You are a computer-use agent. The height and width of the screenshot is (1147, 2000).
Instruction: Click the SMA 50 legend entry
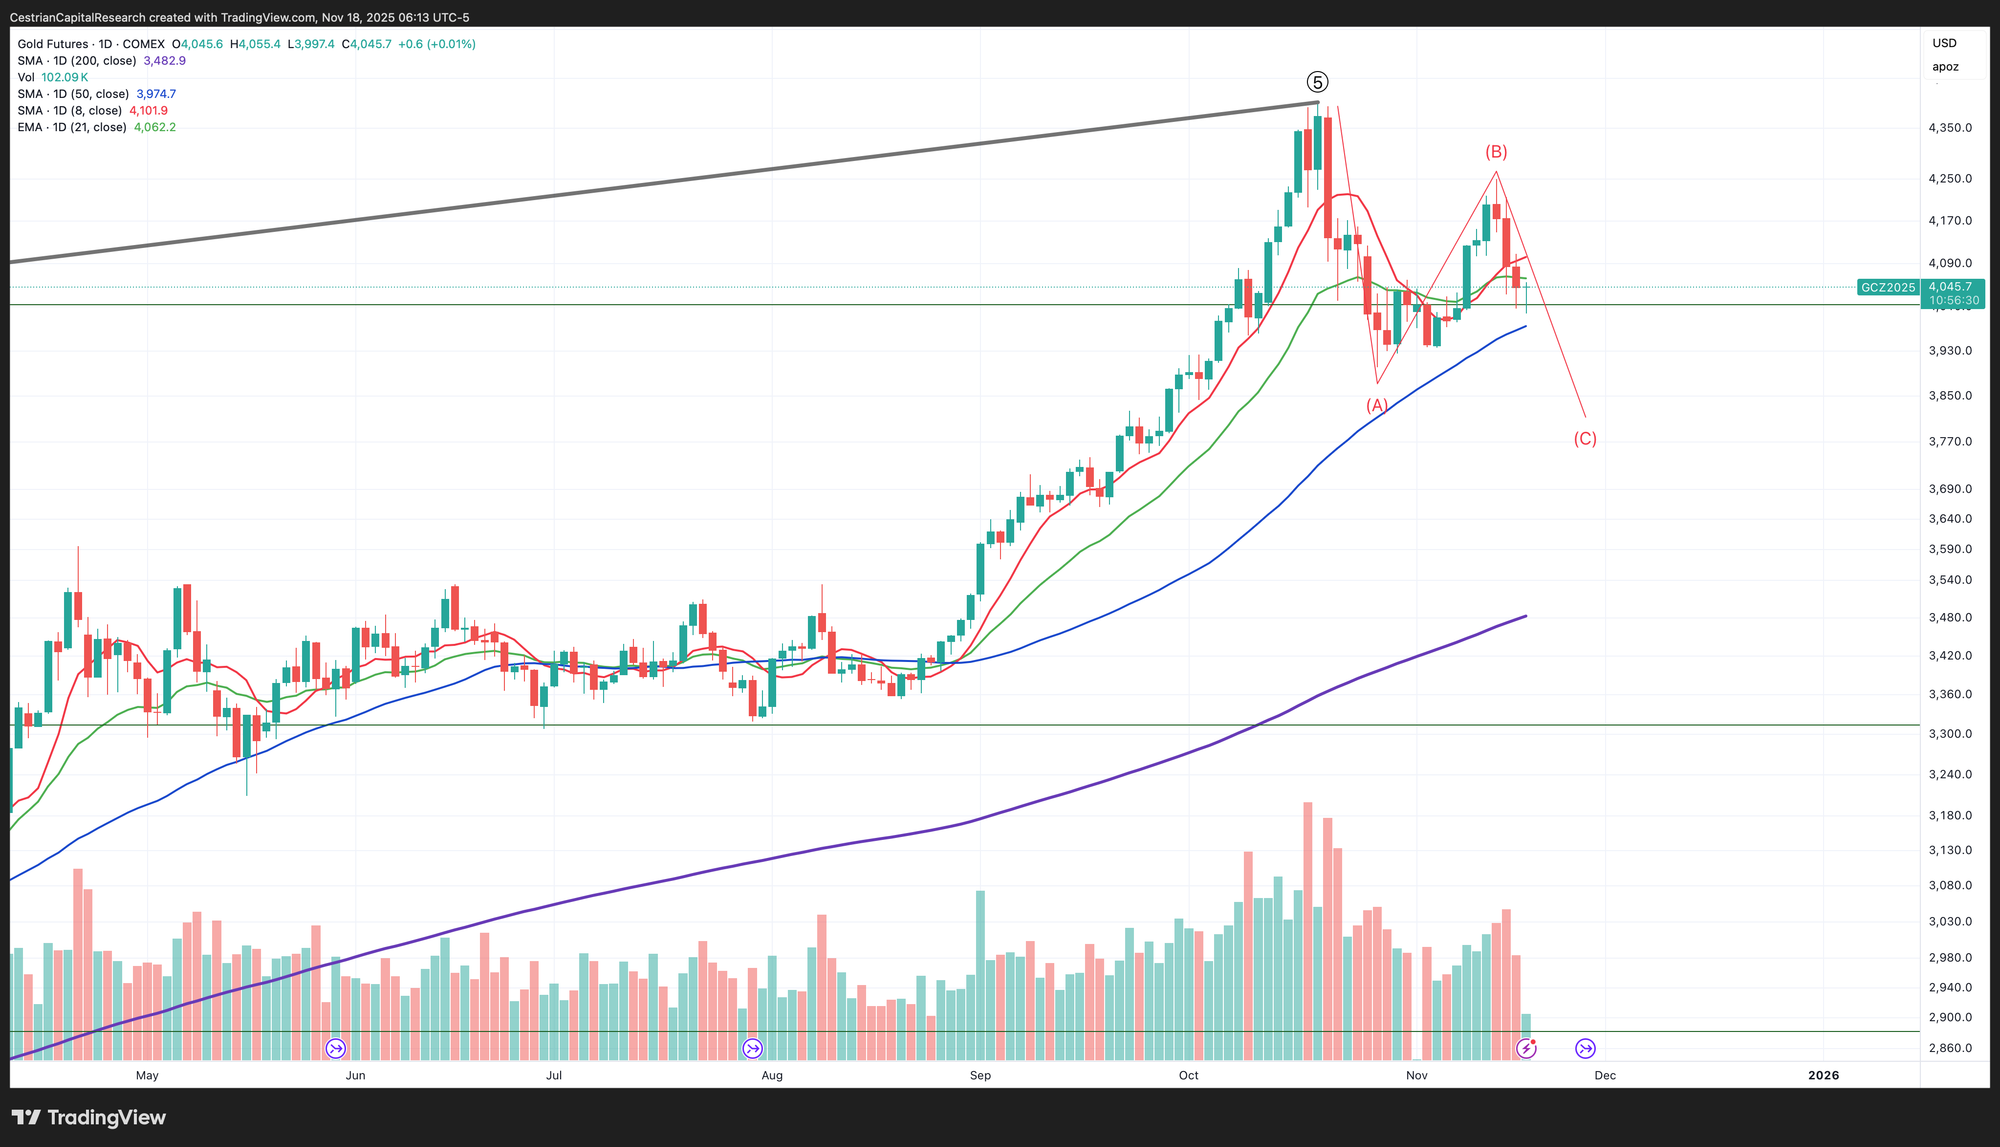74,94
